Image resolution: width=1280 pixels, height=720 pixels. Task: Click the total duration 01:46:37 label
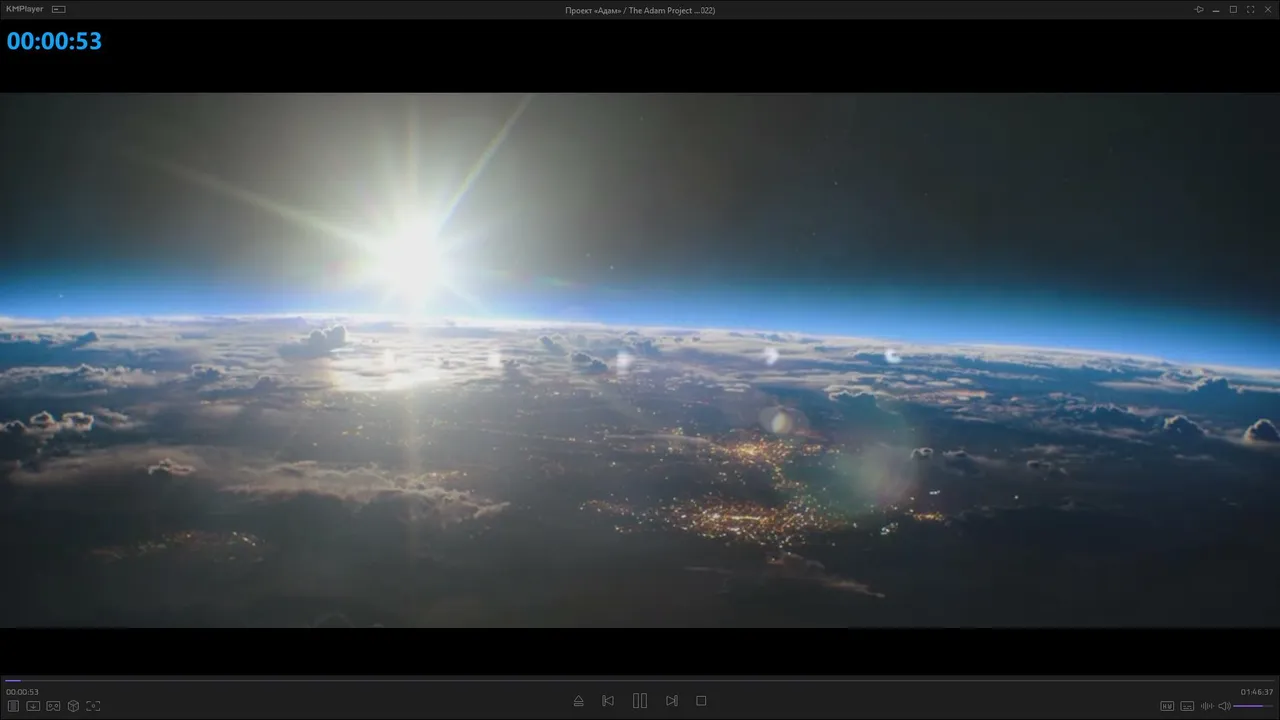pyautogui.click(x=1257, y=692)
